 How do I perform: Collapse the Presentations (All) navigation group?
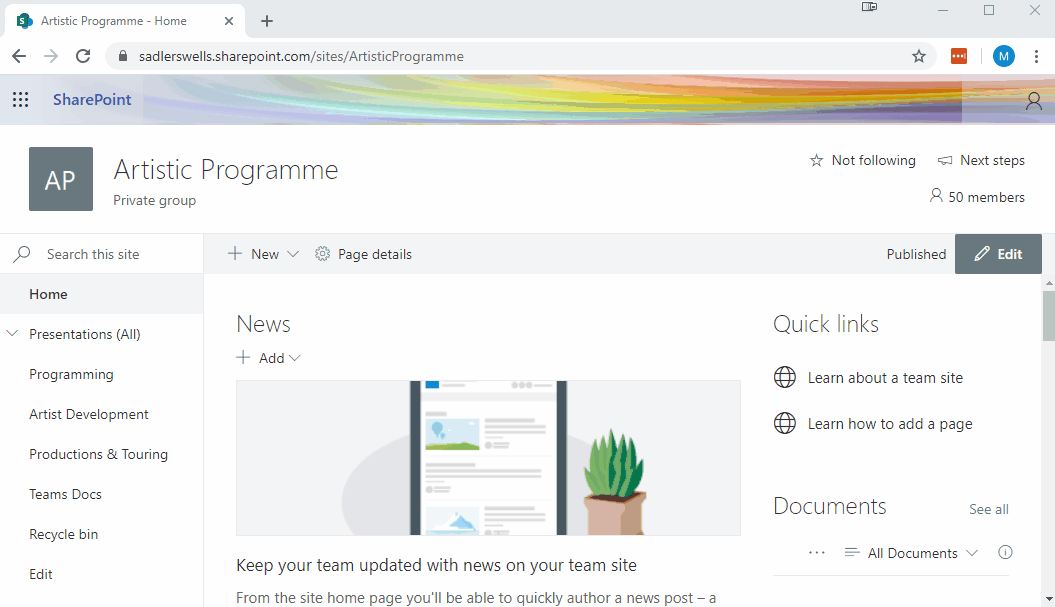(12, 334)
